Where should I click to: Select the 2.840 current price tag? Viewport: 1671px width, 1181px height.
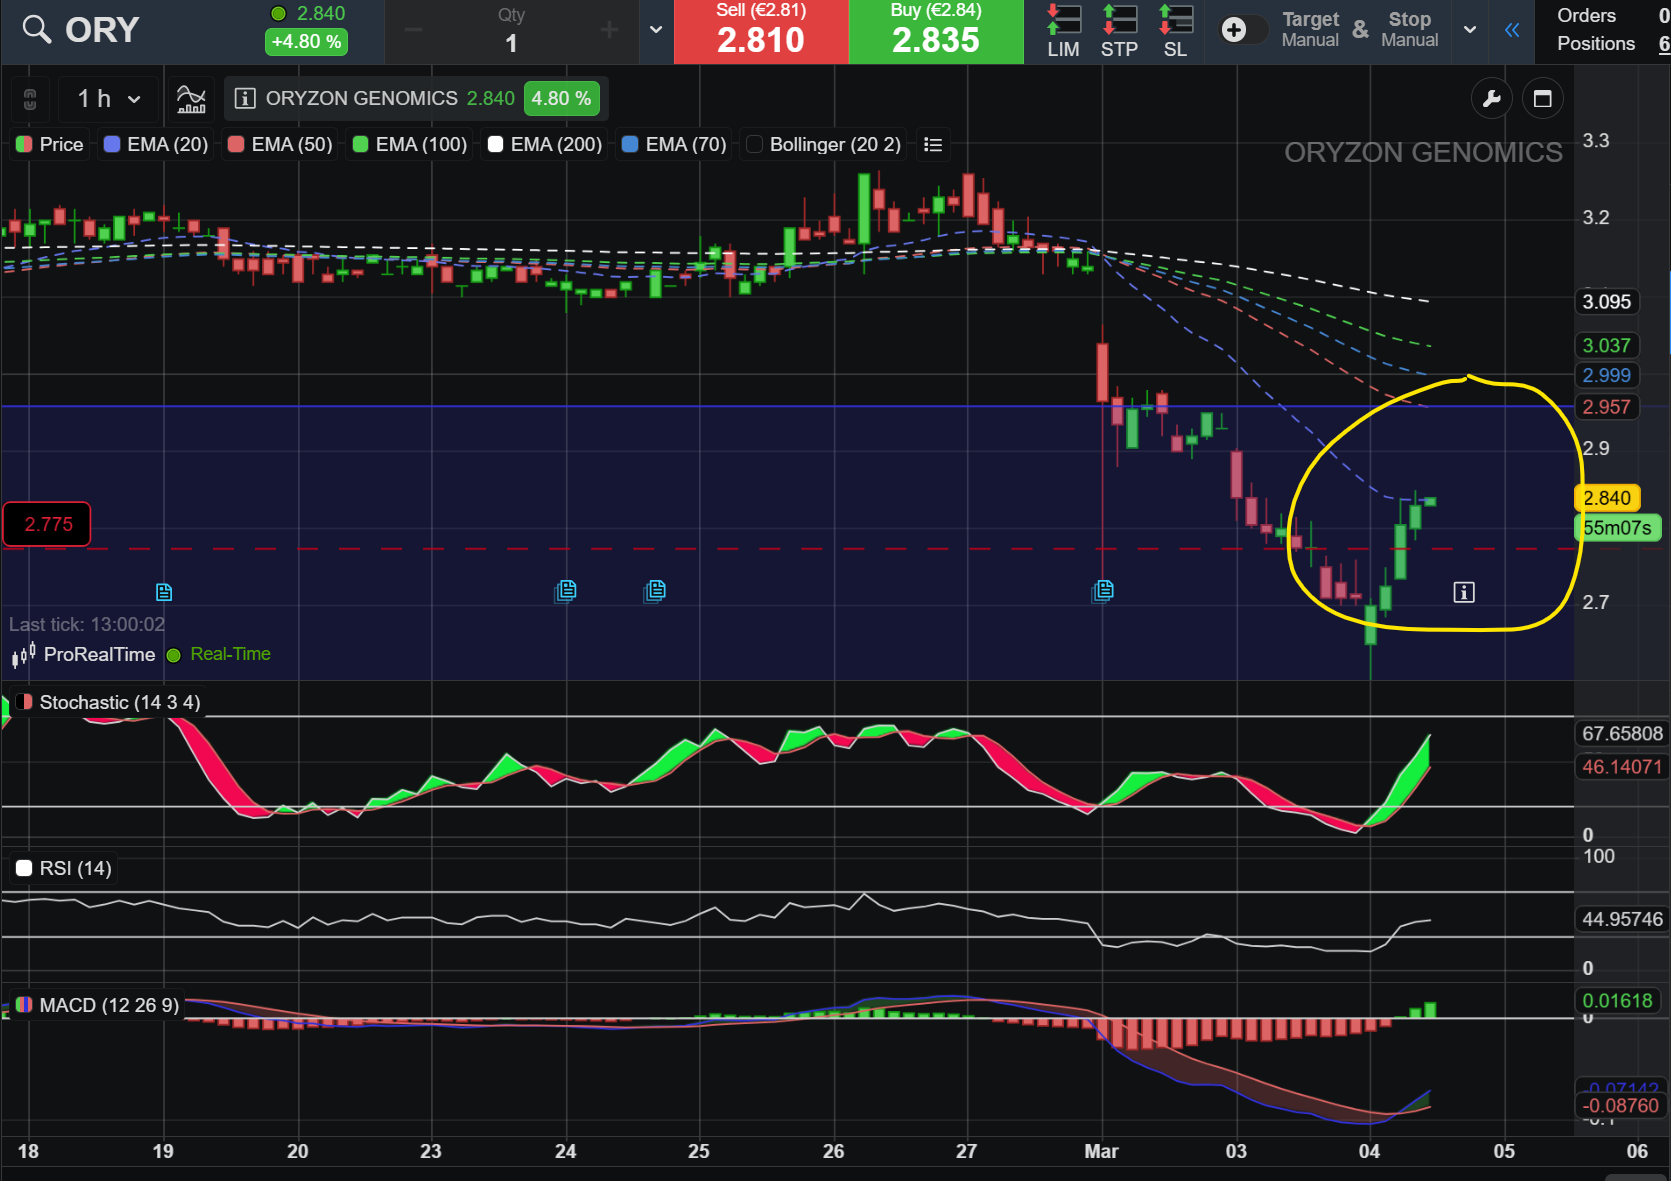pyautogui.click(x=1606, y=498)
